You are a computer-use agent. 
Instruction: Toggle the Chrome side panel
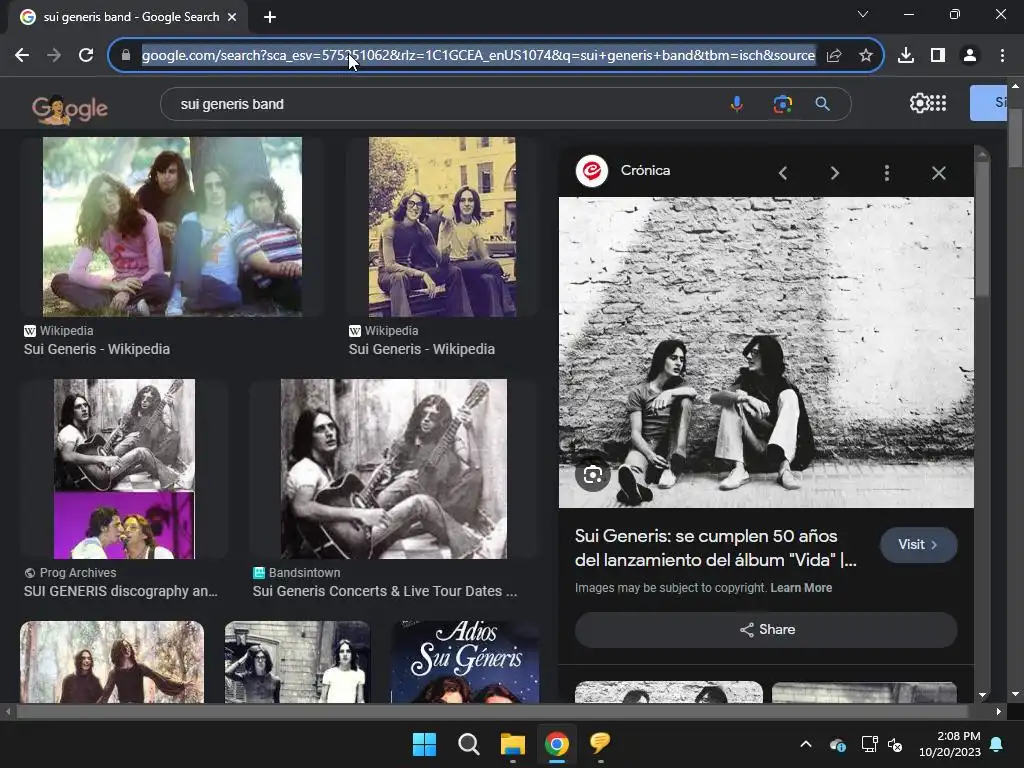point(938,56)
